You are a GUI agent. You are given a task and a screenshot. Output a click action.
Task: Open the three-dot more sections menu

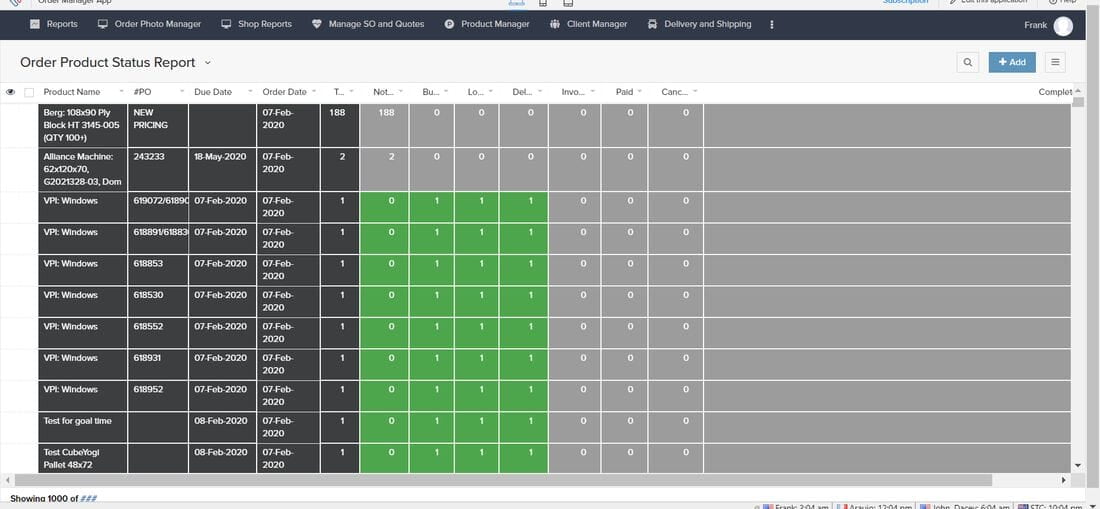pos(772,25)
